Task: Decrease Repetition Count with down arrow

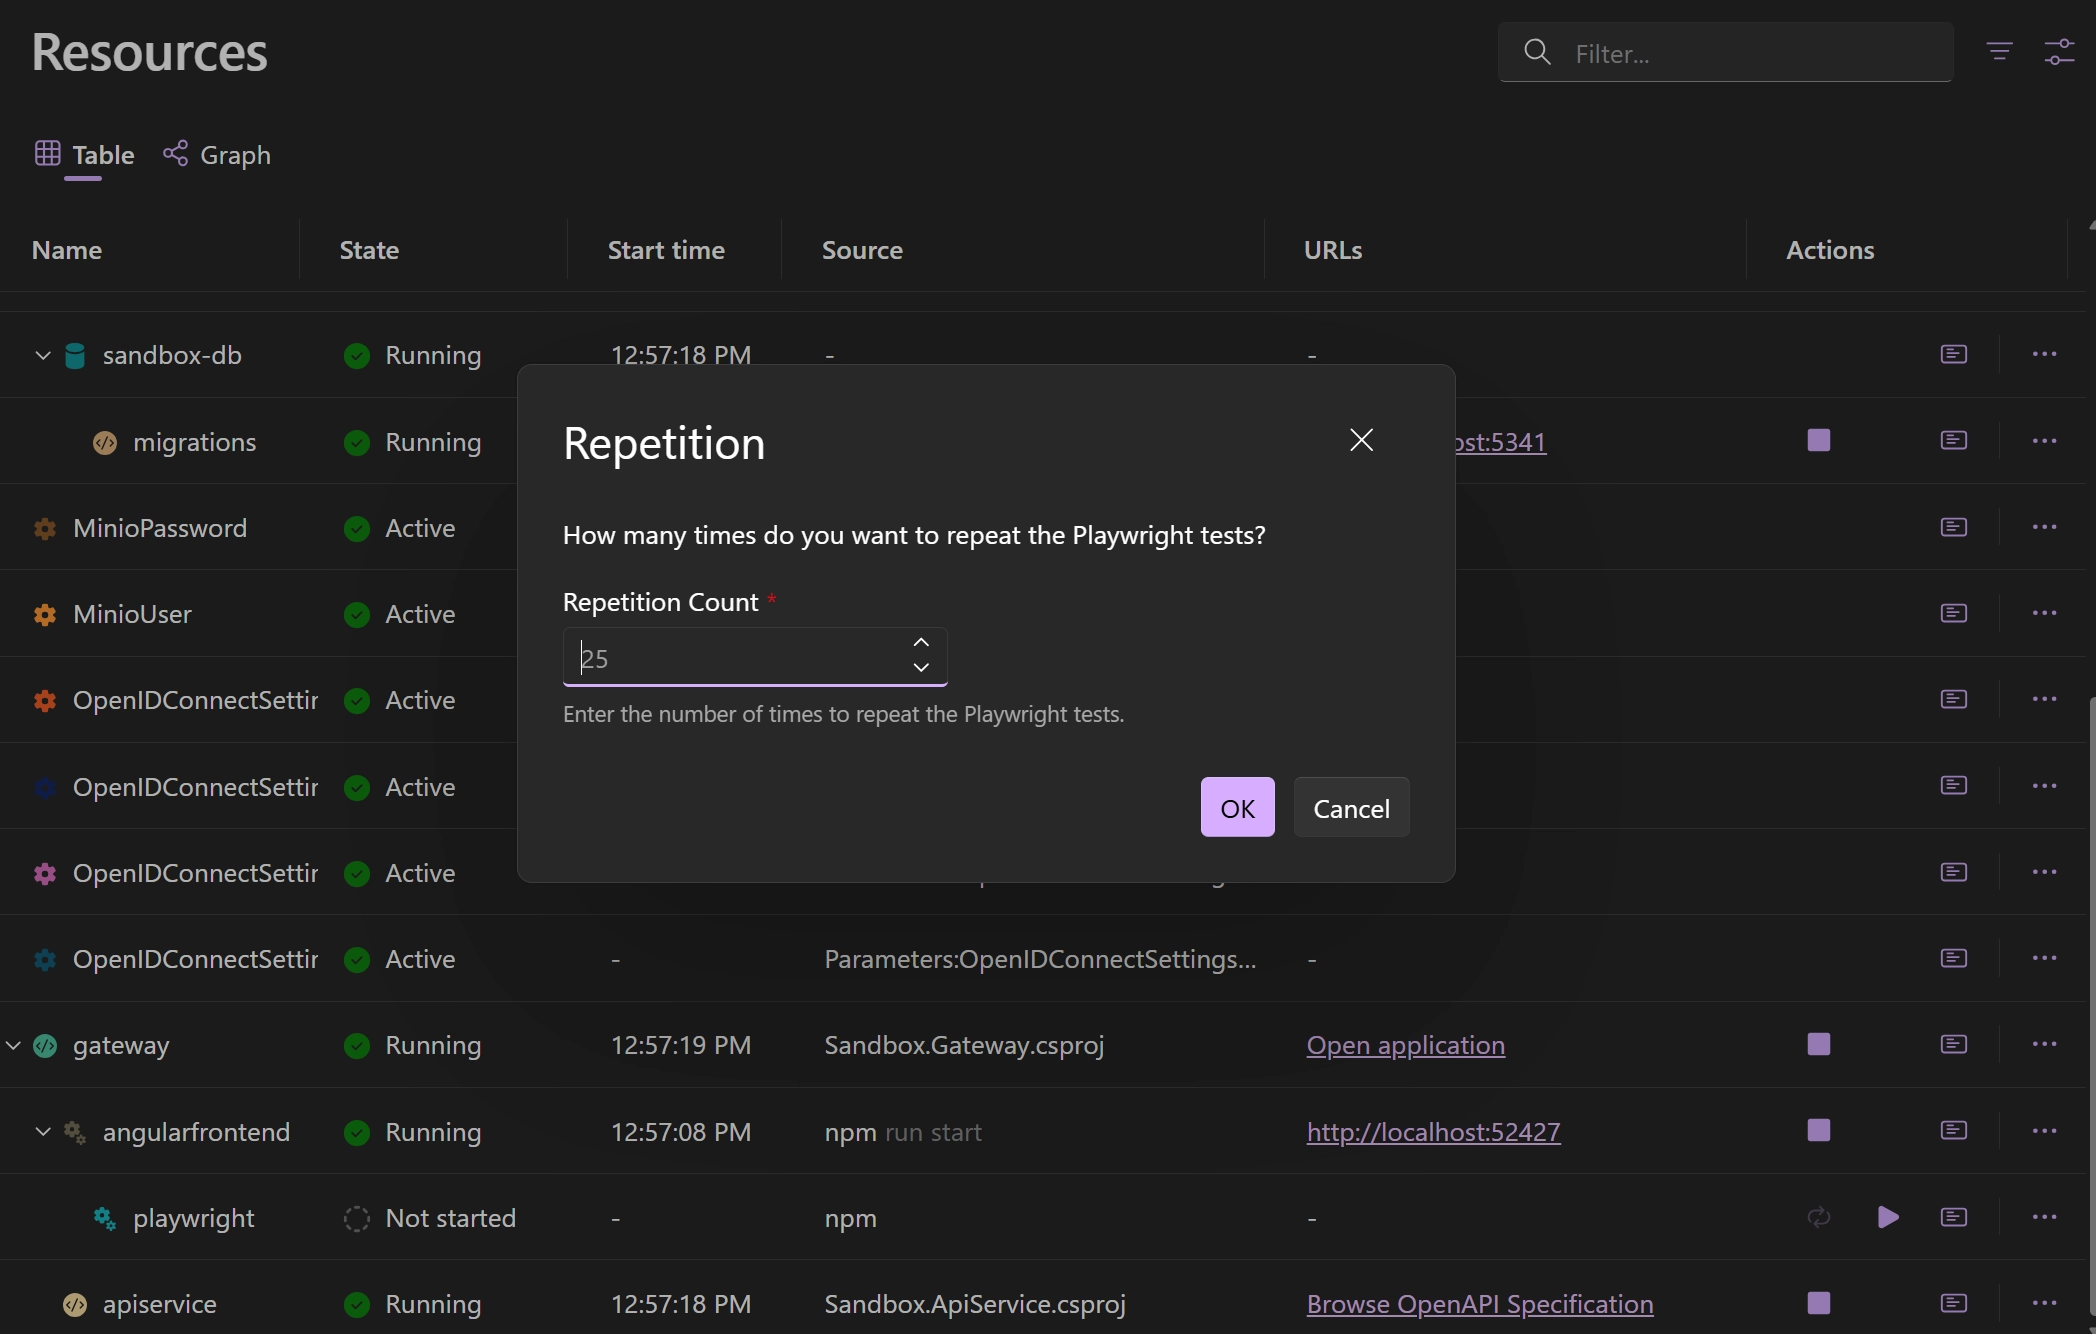Action: [921, 667]
